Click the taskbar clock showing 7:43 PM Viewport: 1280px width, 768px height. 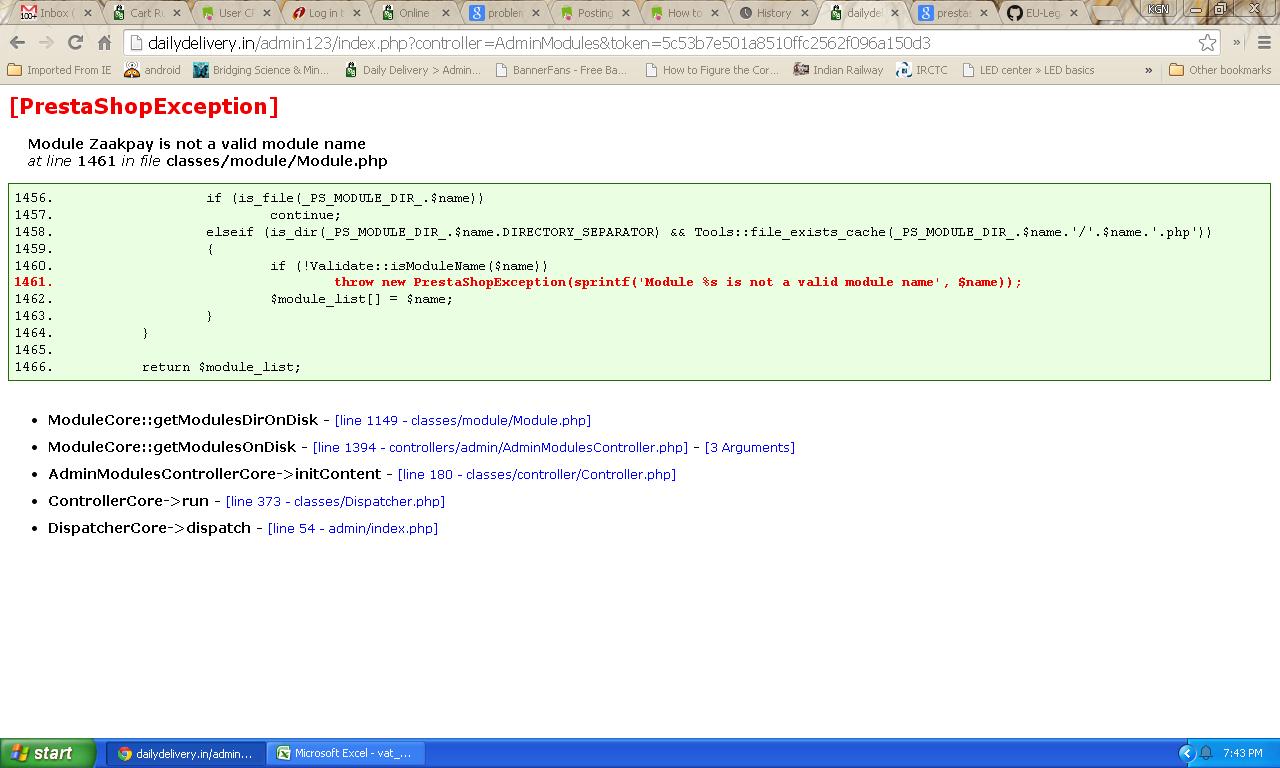1242,753
